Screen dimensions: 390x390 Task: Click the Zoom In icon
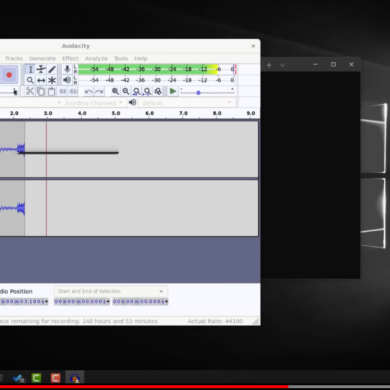115,91
